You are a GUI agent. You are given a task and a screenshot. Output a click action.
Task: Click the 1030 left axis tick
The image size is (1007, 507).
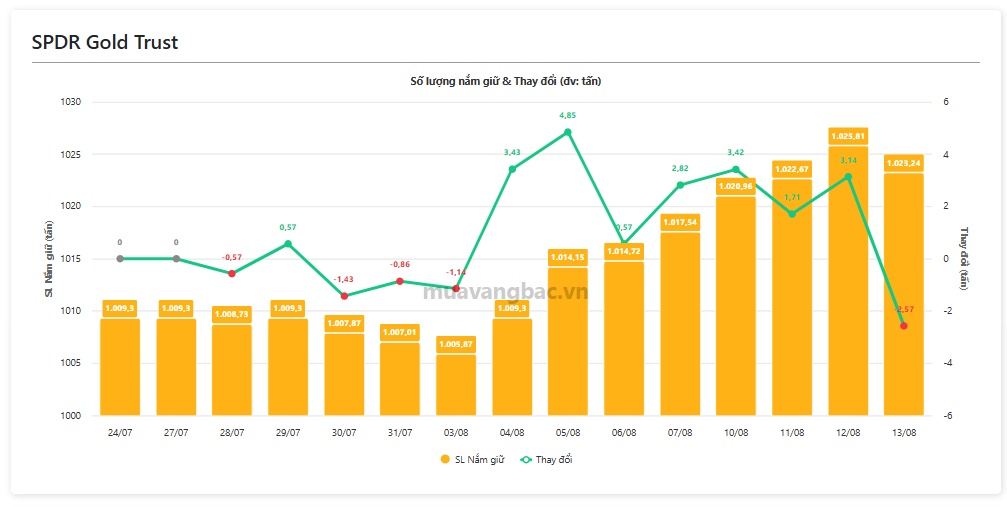71,102
